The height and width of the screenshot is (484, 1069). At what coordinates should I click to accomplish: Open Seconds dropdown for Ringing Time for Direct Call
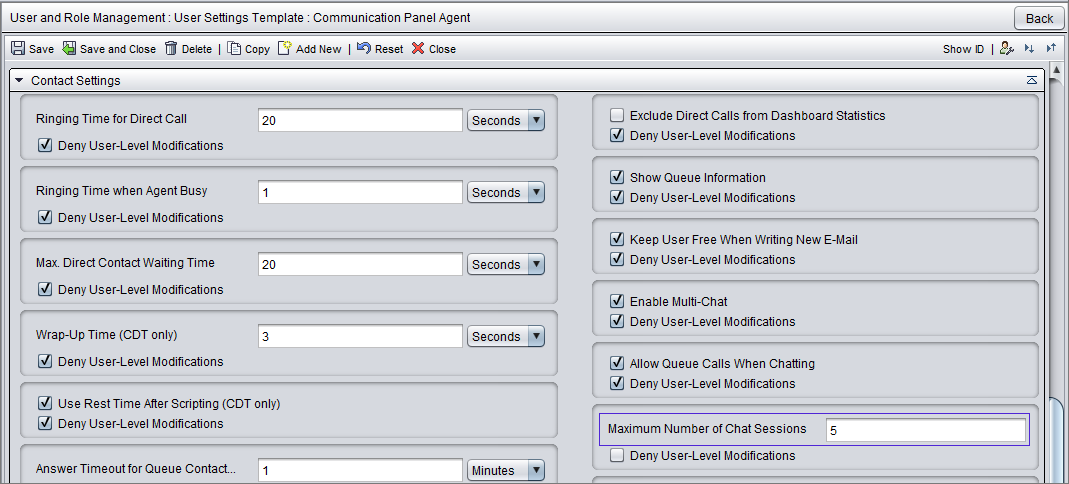(x=505, y=121)
